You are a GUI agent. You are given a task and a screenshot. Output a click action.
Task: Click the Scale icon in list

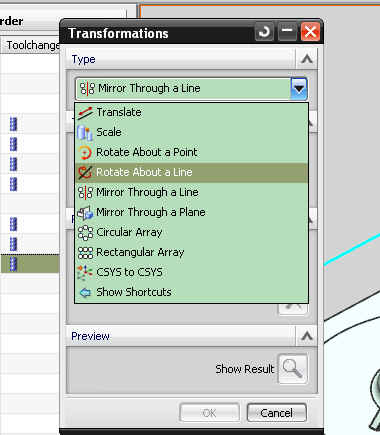[x=85, y=133]
